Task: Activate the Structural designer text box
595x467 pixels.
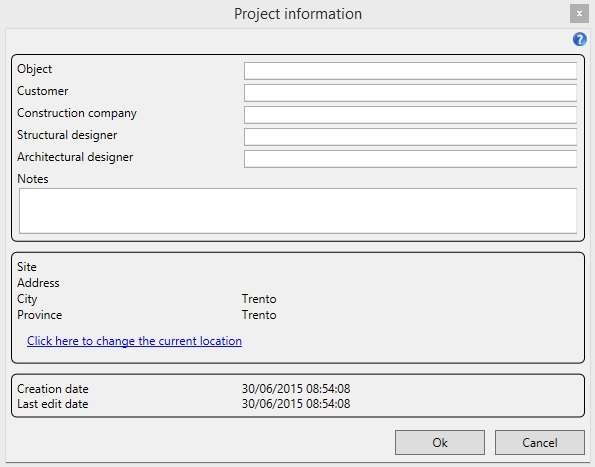Action: [x=410, y=137]
